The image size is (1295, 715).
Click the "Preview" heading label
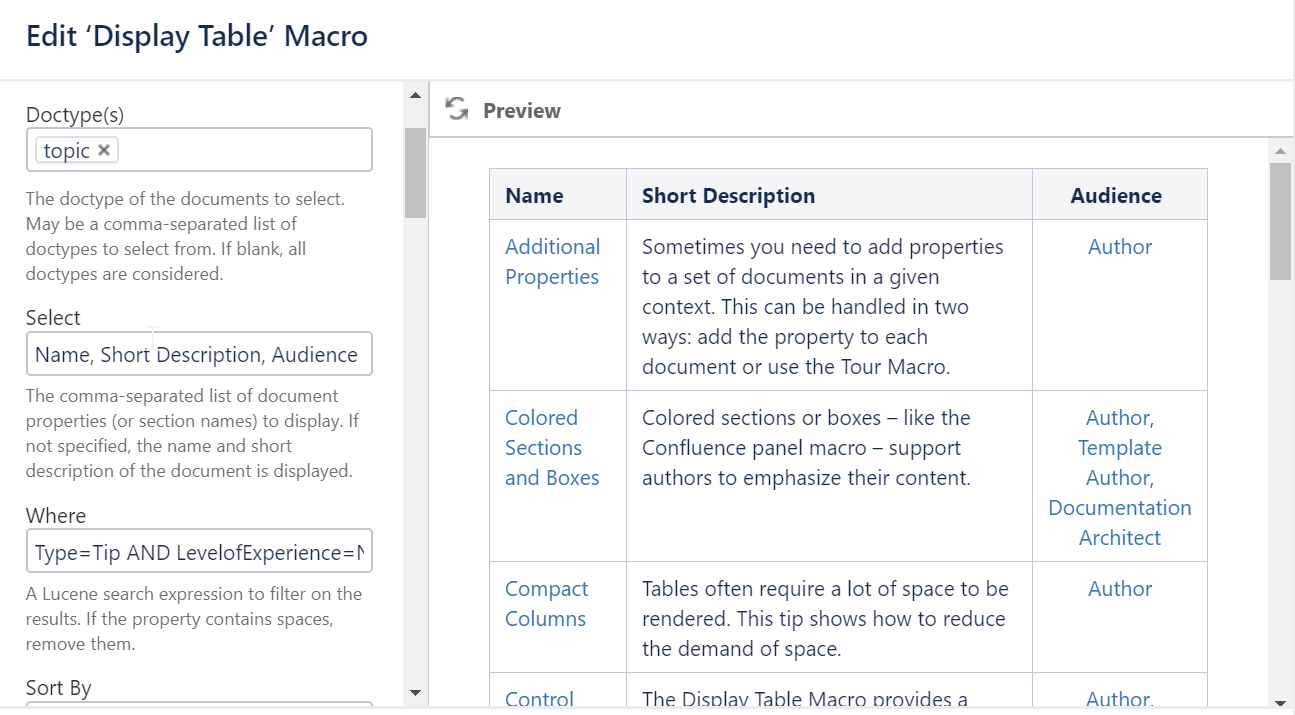pos(521,111)
